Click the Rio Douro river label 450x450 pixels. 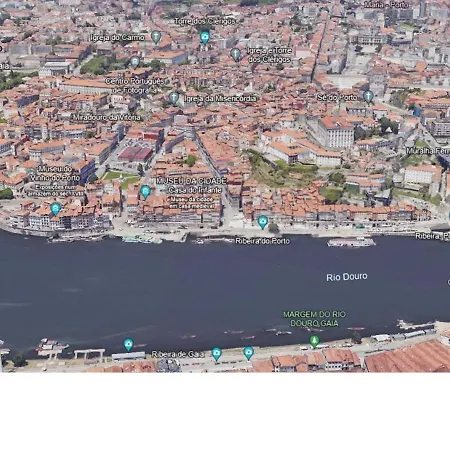click(x=347, y=277)
